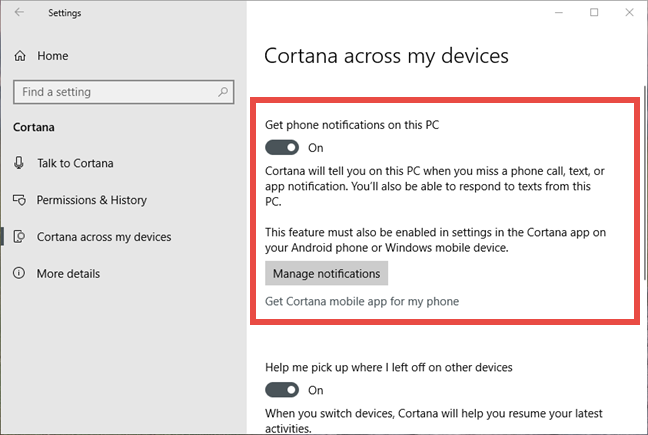Close the Settings window
The height and width of the screenshot is (435, 648).
629,12
